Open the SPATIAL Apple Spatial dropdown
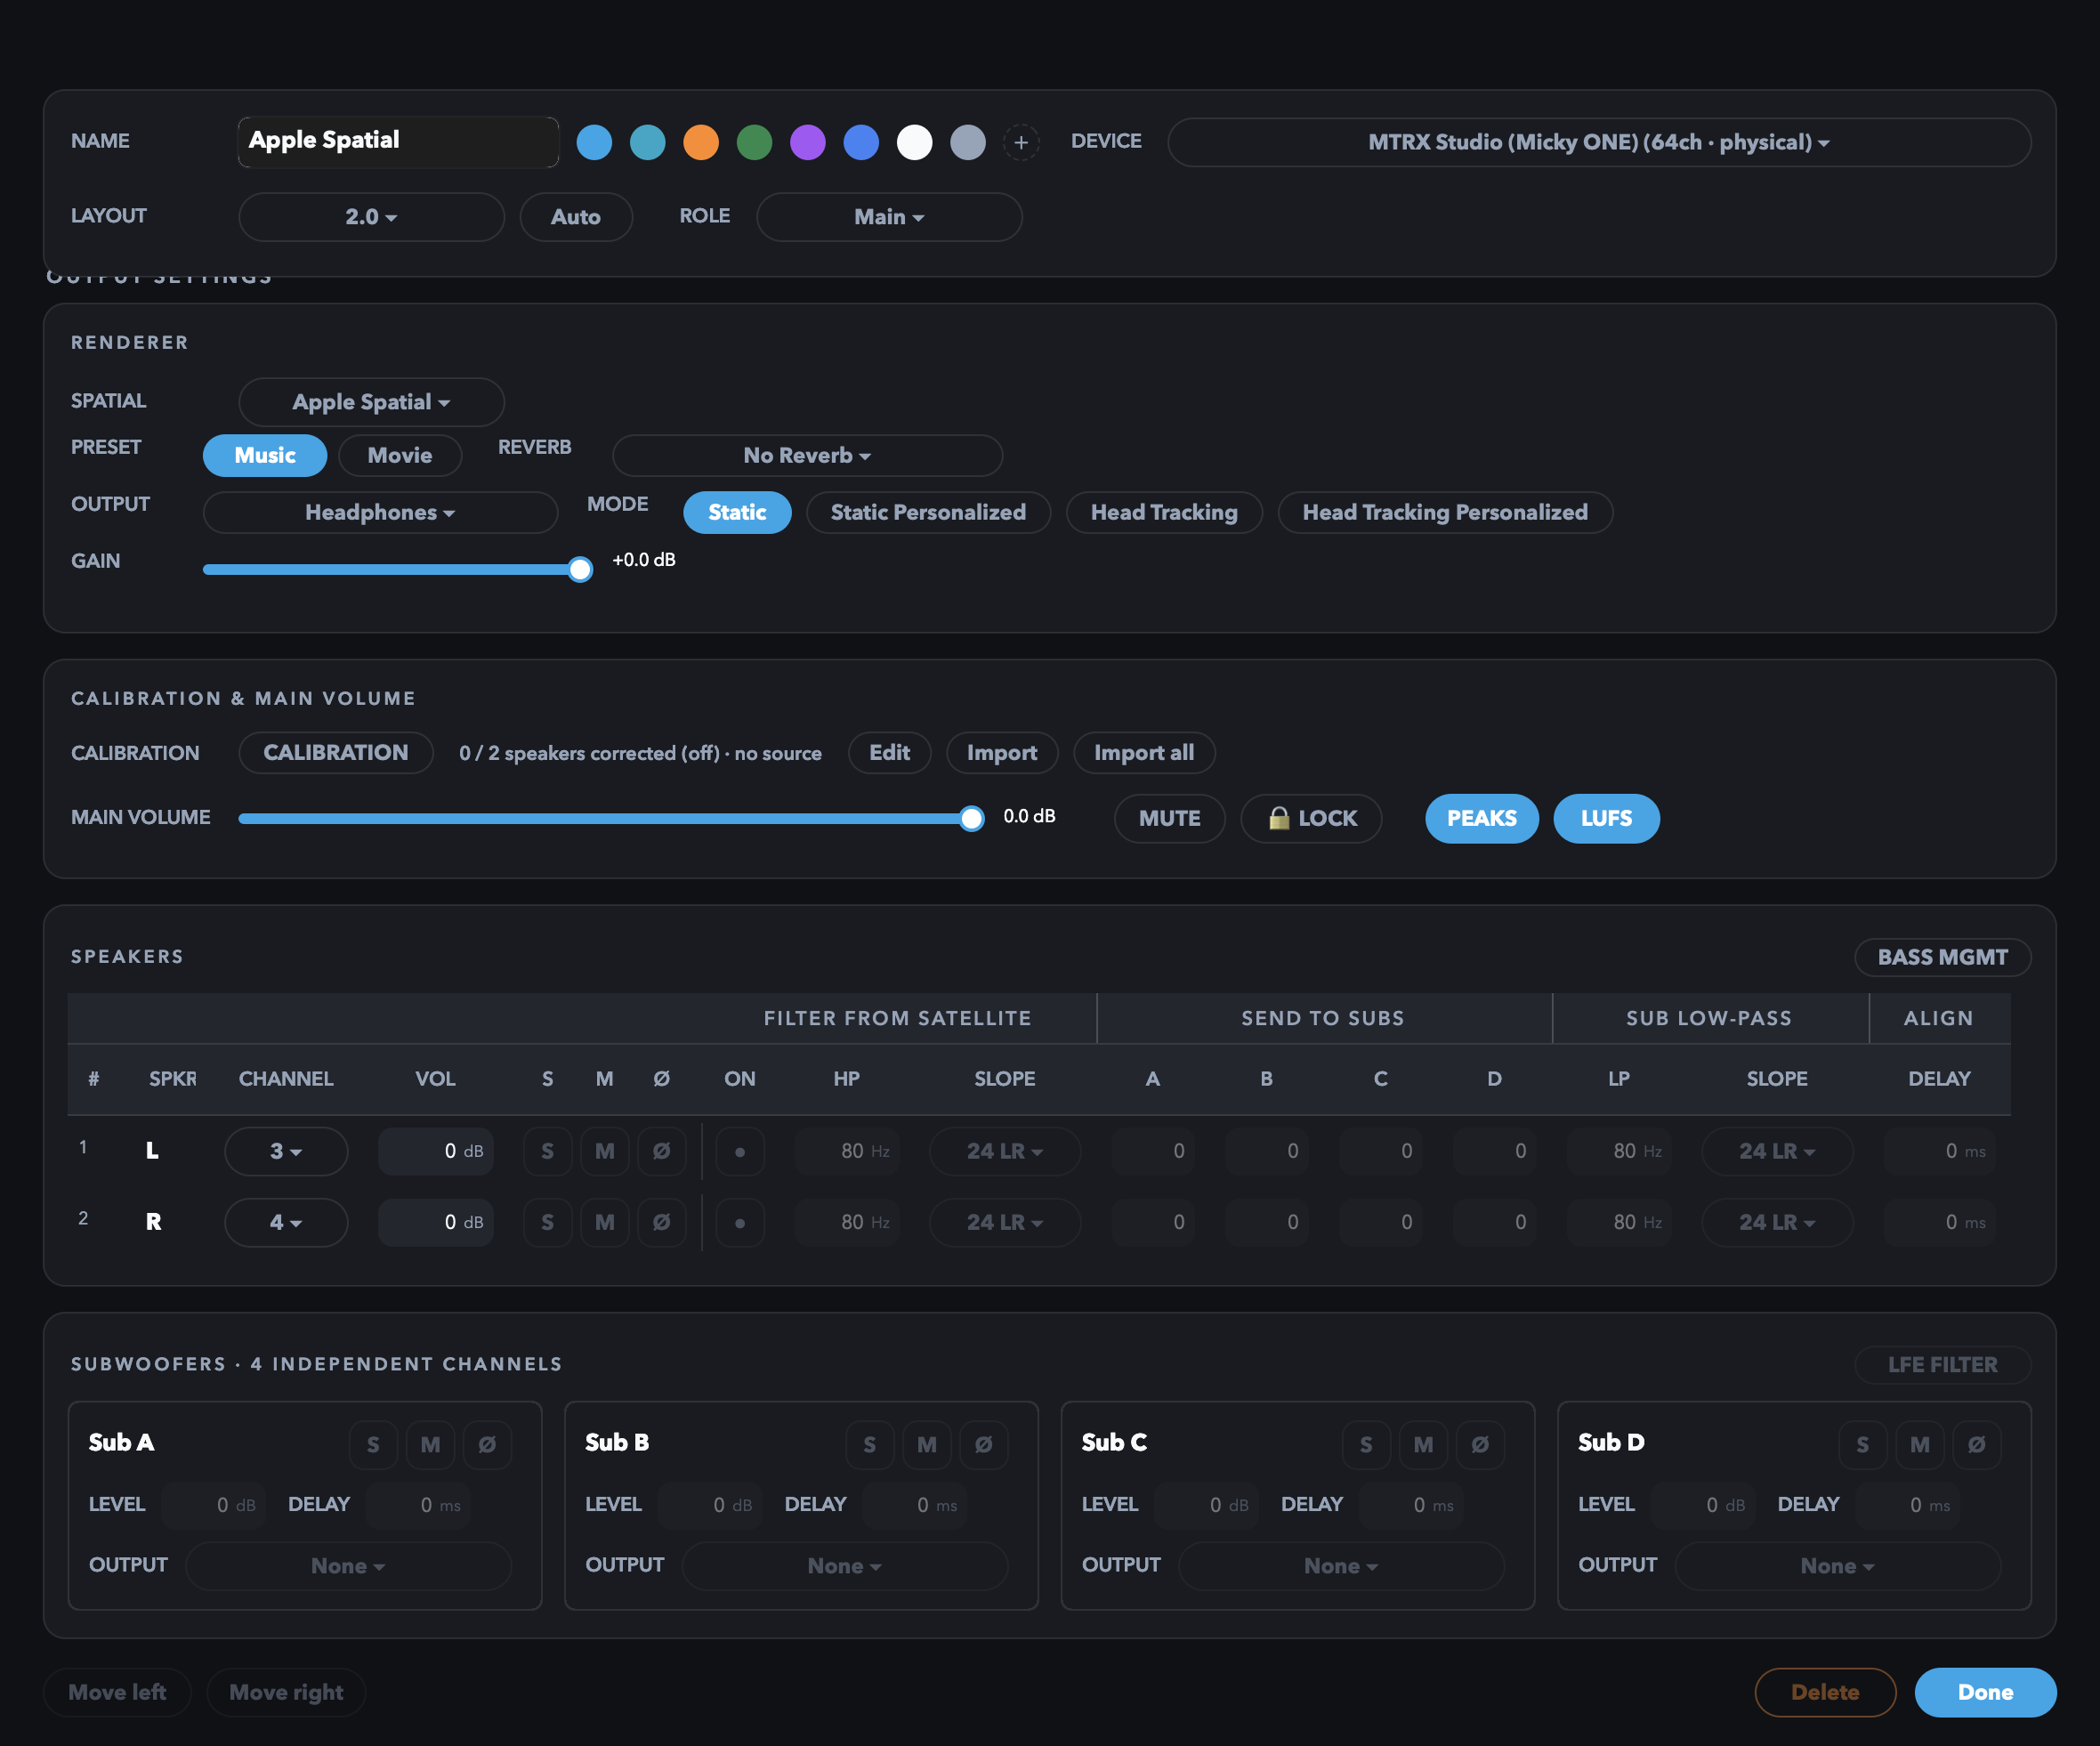This screenshot has height=1746, width=2100. click(x=371, y=402)
